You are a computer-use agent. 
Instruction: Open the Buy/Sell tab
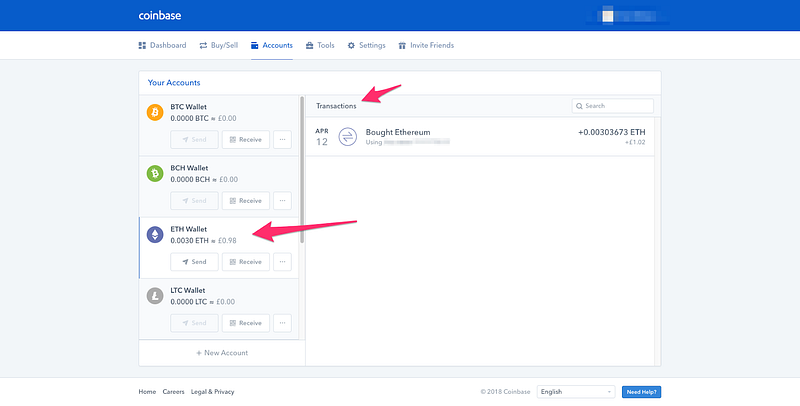tap(218, 45)
